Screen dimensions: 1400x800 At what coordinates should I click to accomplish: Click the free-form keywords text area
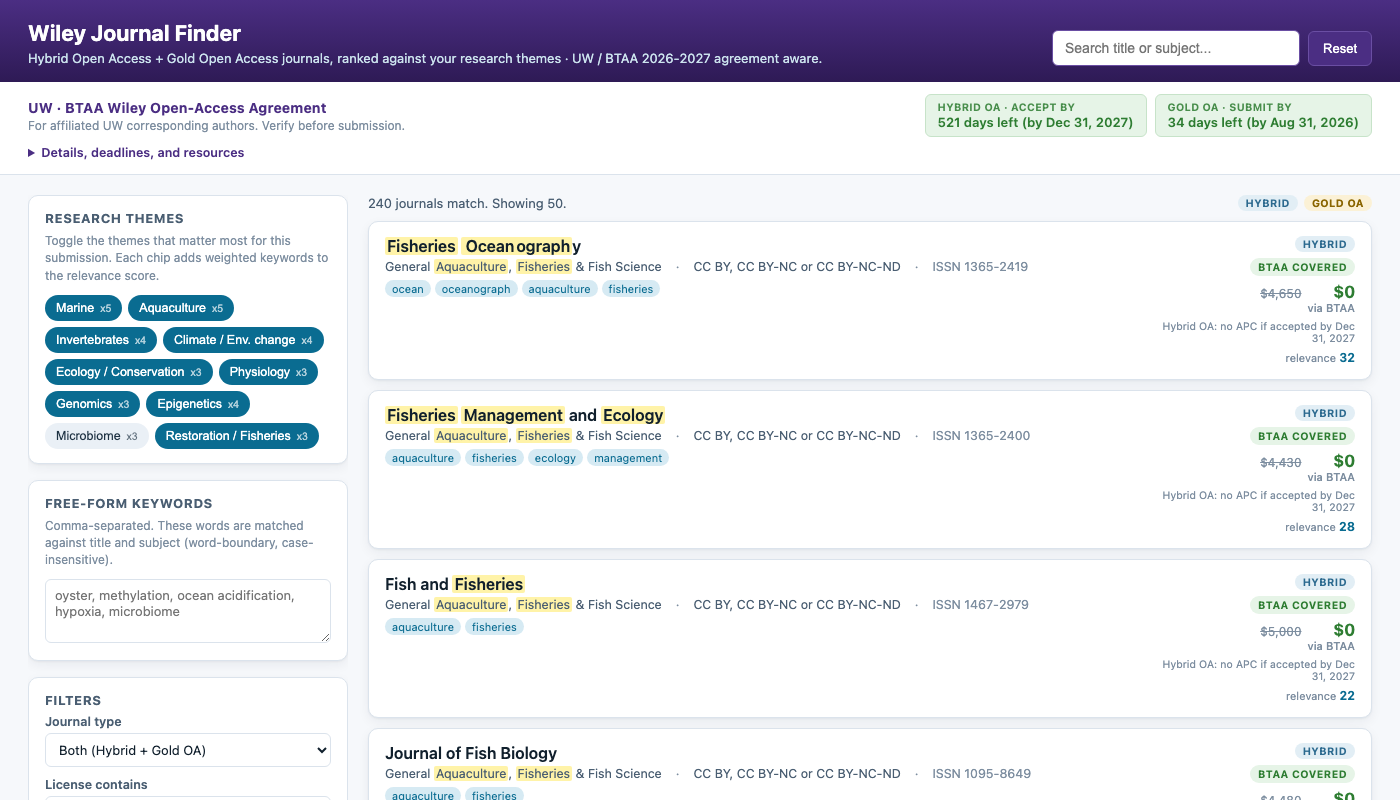pyautogui.click(x=188, y=611)
